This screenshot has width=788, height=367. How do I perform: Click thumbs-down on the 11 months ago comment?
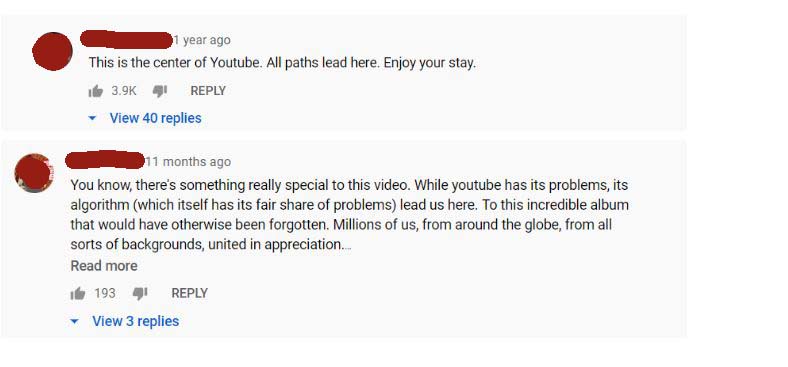click(x=140, y=293)
